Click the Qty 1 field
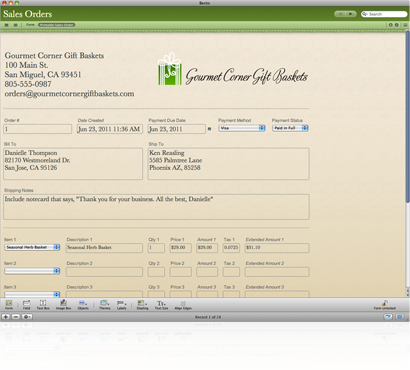This screenshot has width=410, height=370. (x=156, y=248)
